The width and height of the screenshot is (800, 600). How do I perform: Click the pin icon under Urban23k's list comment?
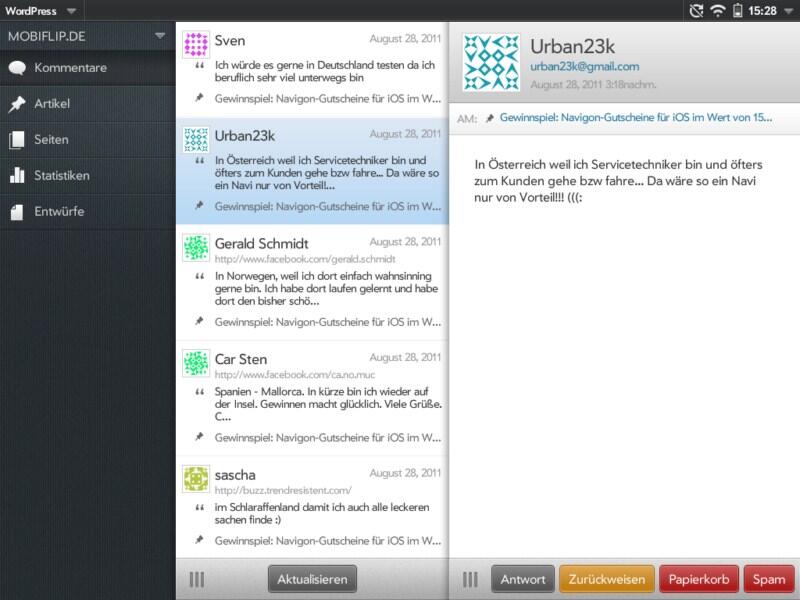click(x=199, y=205)
